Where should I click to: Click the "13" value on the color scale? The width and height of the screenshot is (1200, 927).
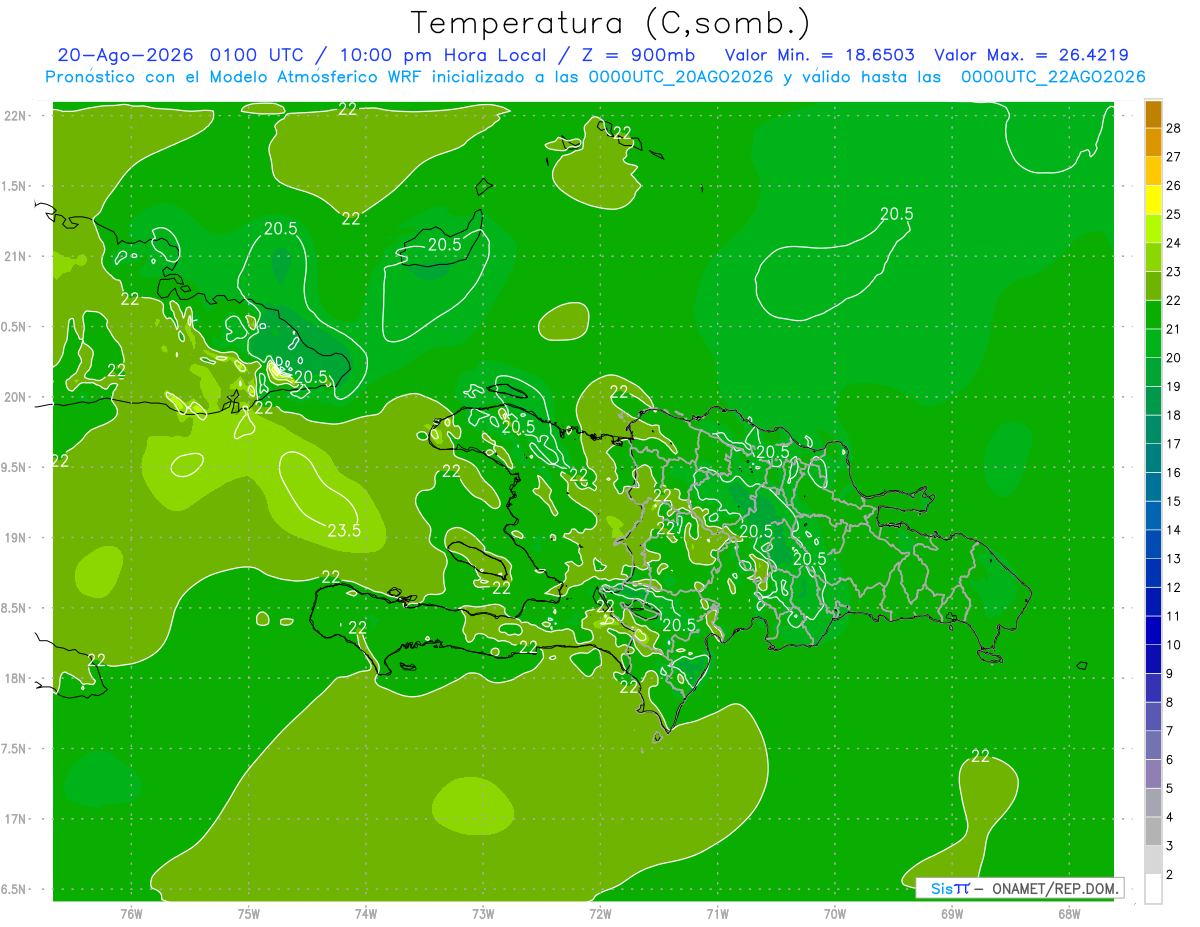click(1174, 559)
